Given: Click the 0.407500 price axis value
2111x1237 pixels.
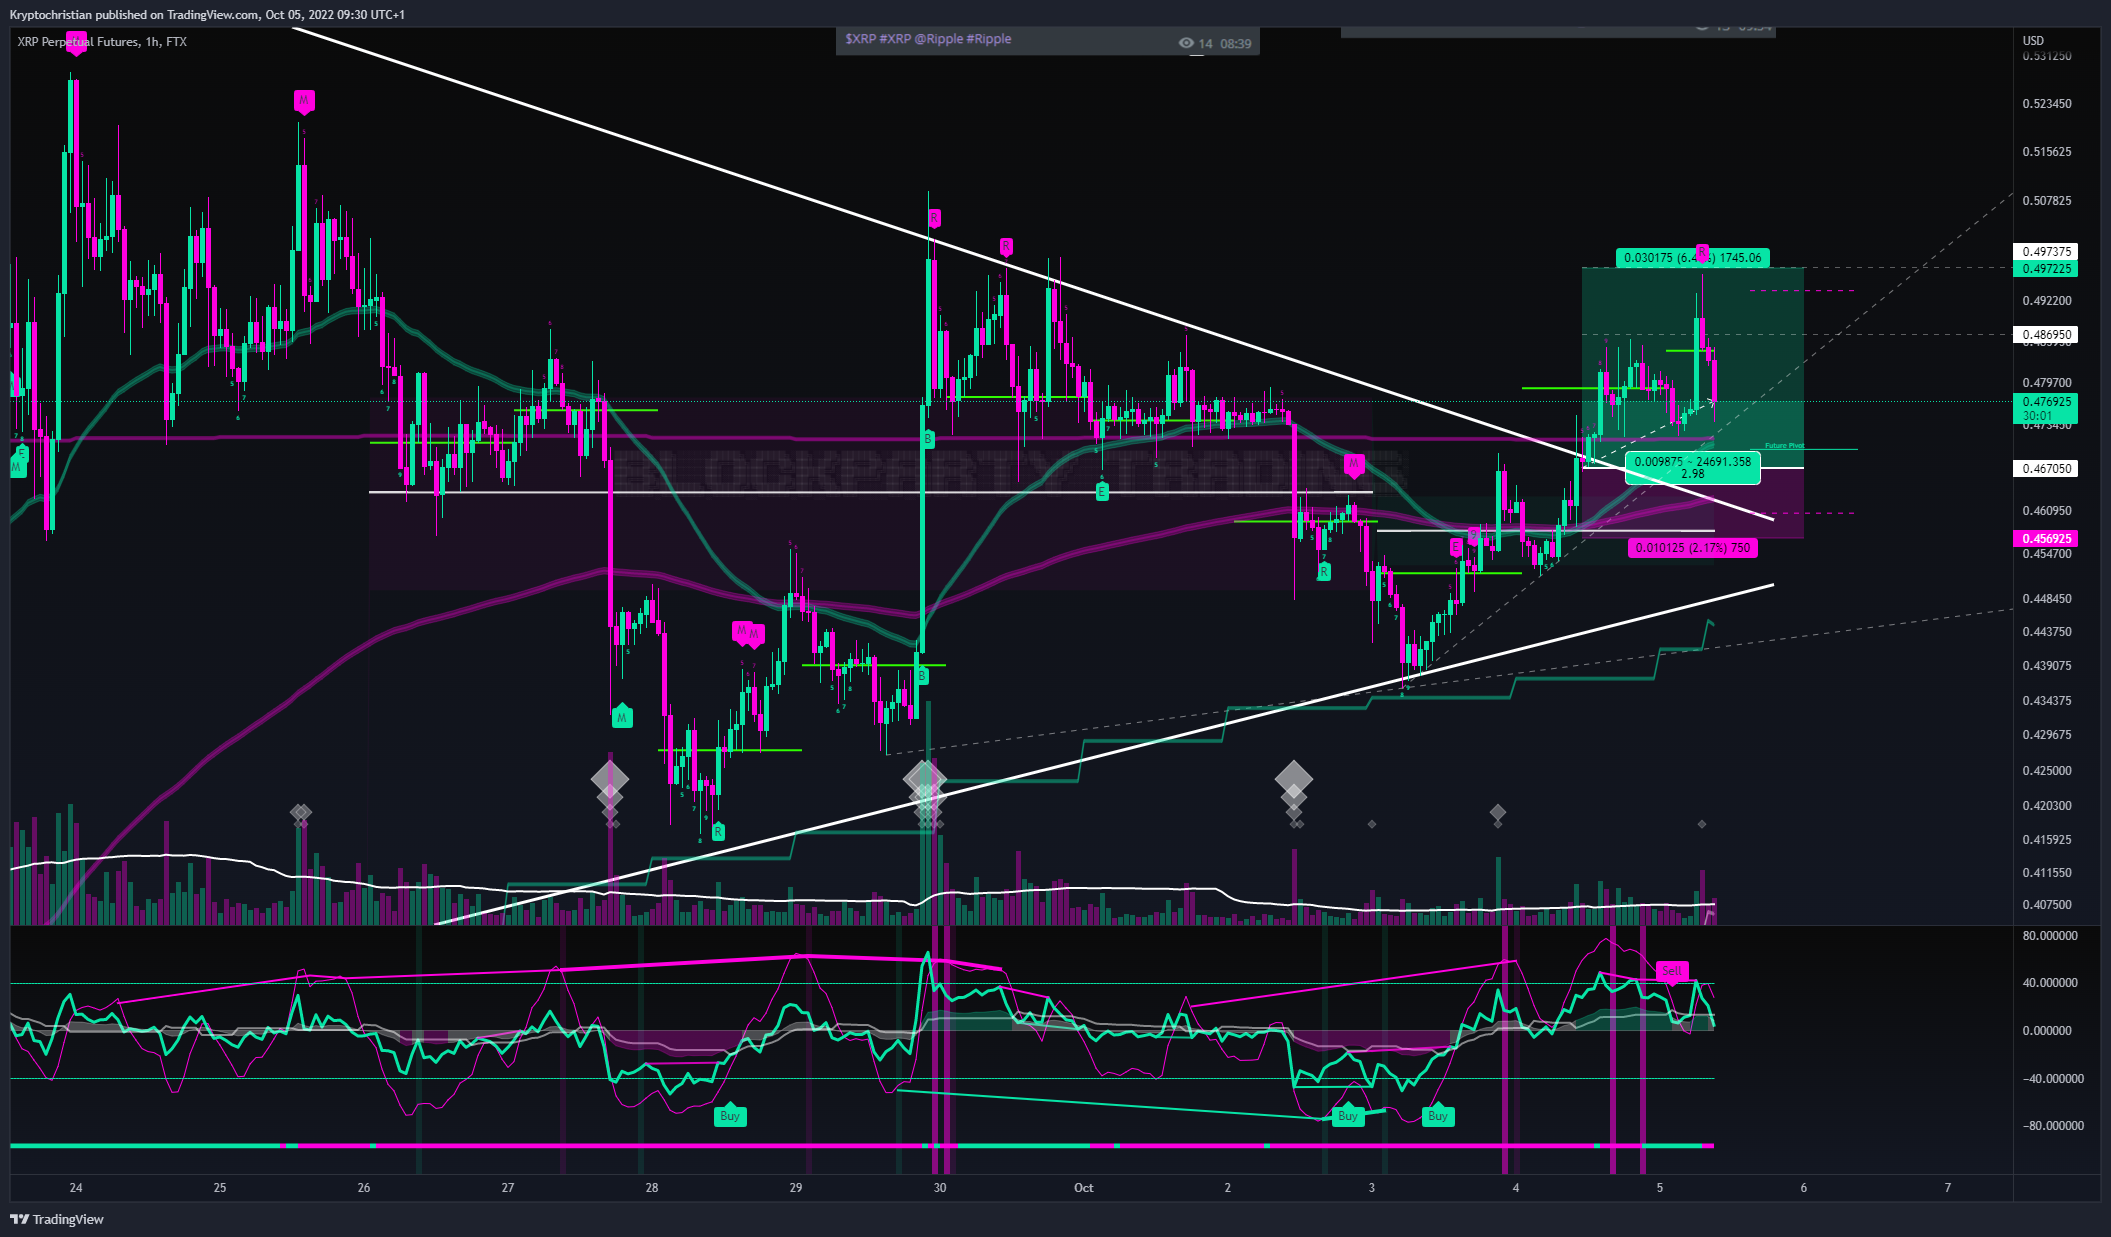Looking at the screenshot, I should click(2047, 905).
